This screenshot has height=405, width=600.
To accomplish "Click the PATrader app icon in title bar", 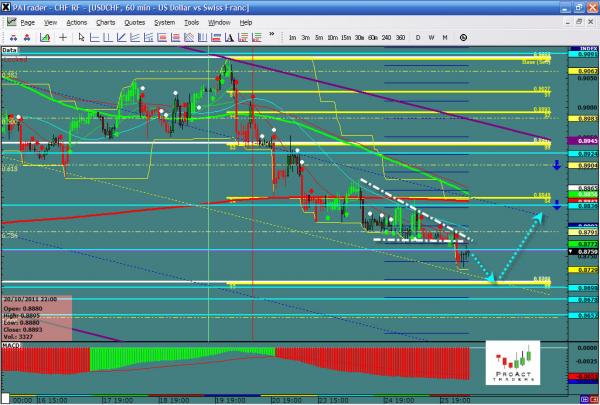I will point(7,7).
